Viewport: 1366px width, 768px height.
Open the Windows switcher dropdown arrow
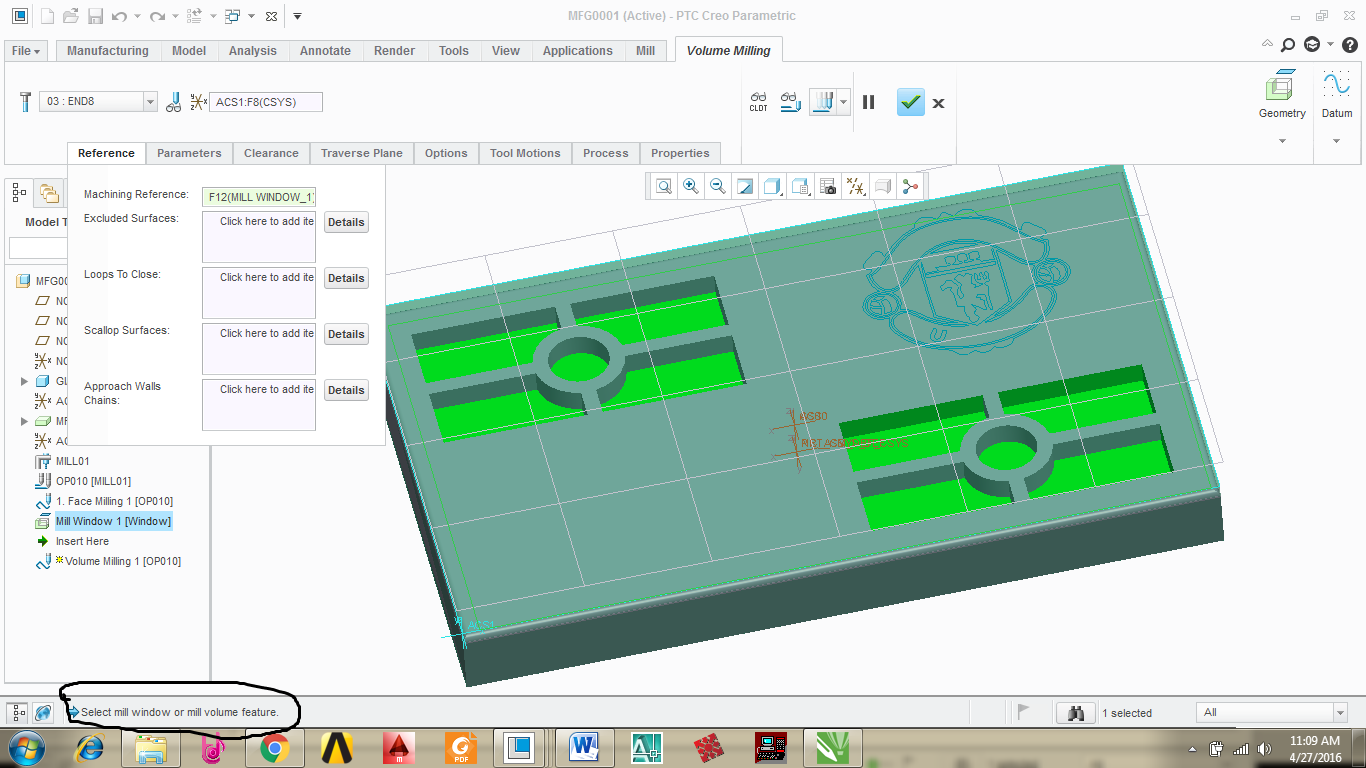(x=250, y=16)
